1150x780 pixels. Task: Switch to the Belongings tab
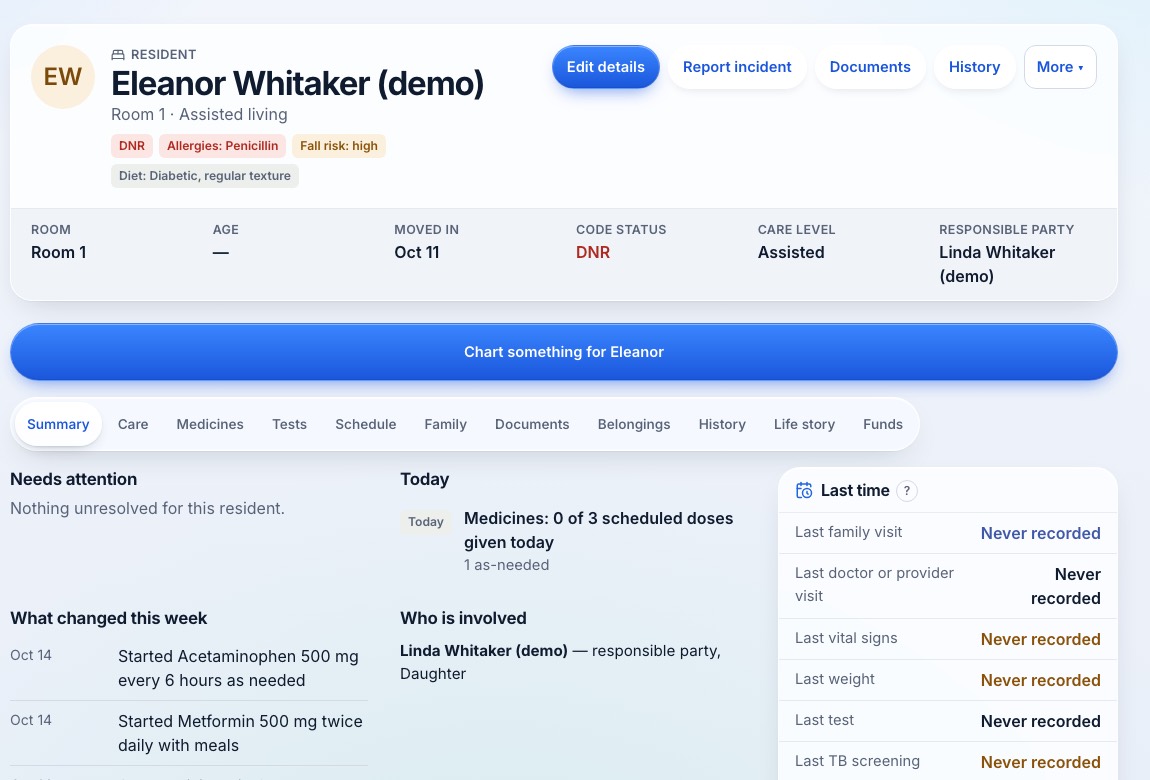tap(634, 424)
